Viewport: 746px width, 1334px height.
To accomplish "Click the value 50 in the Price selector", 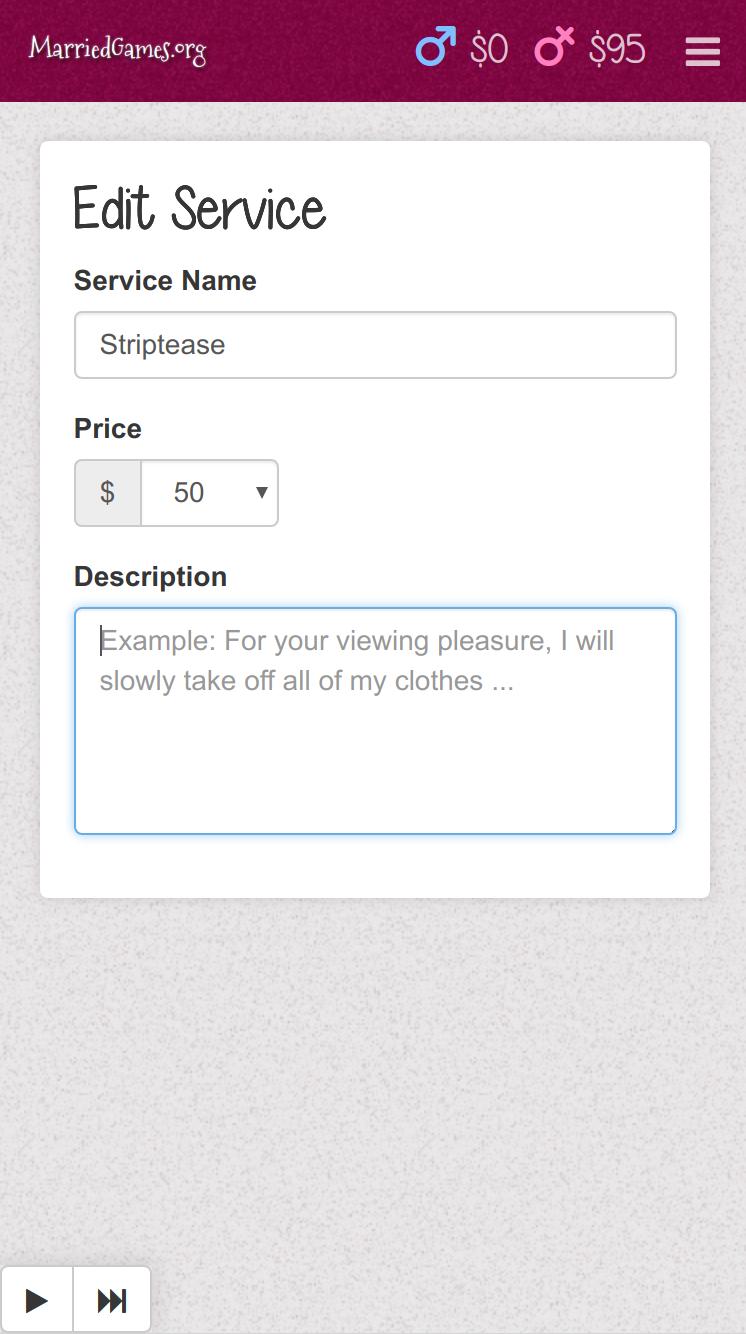I will [x=189, y=493].
